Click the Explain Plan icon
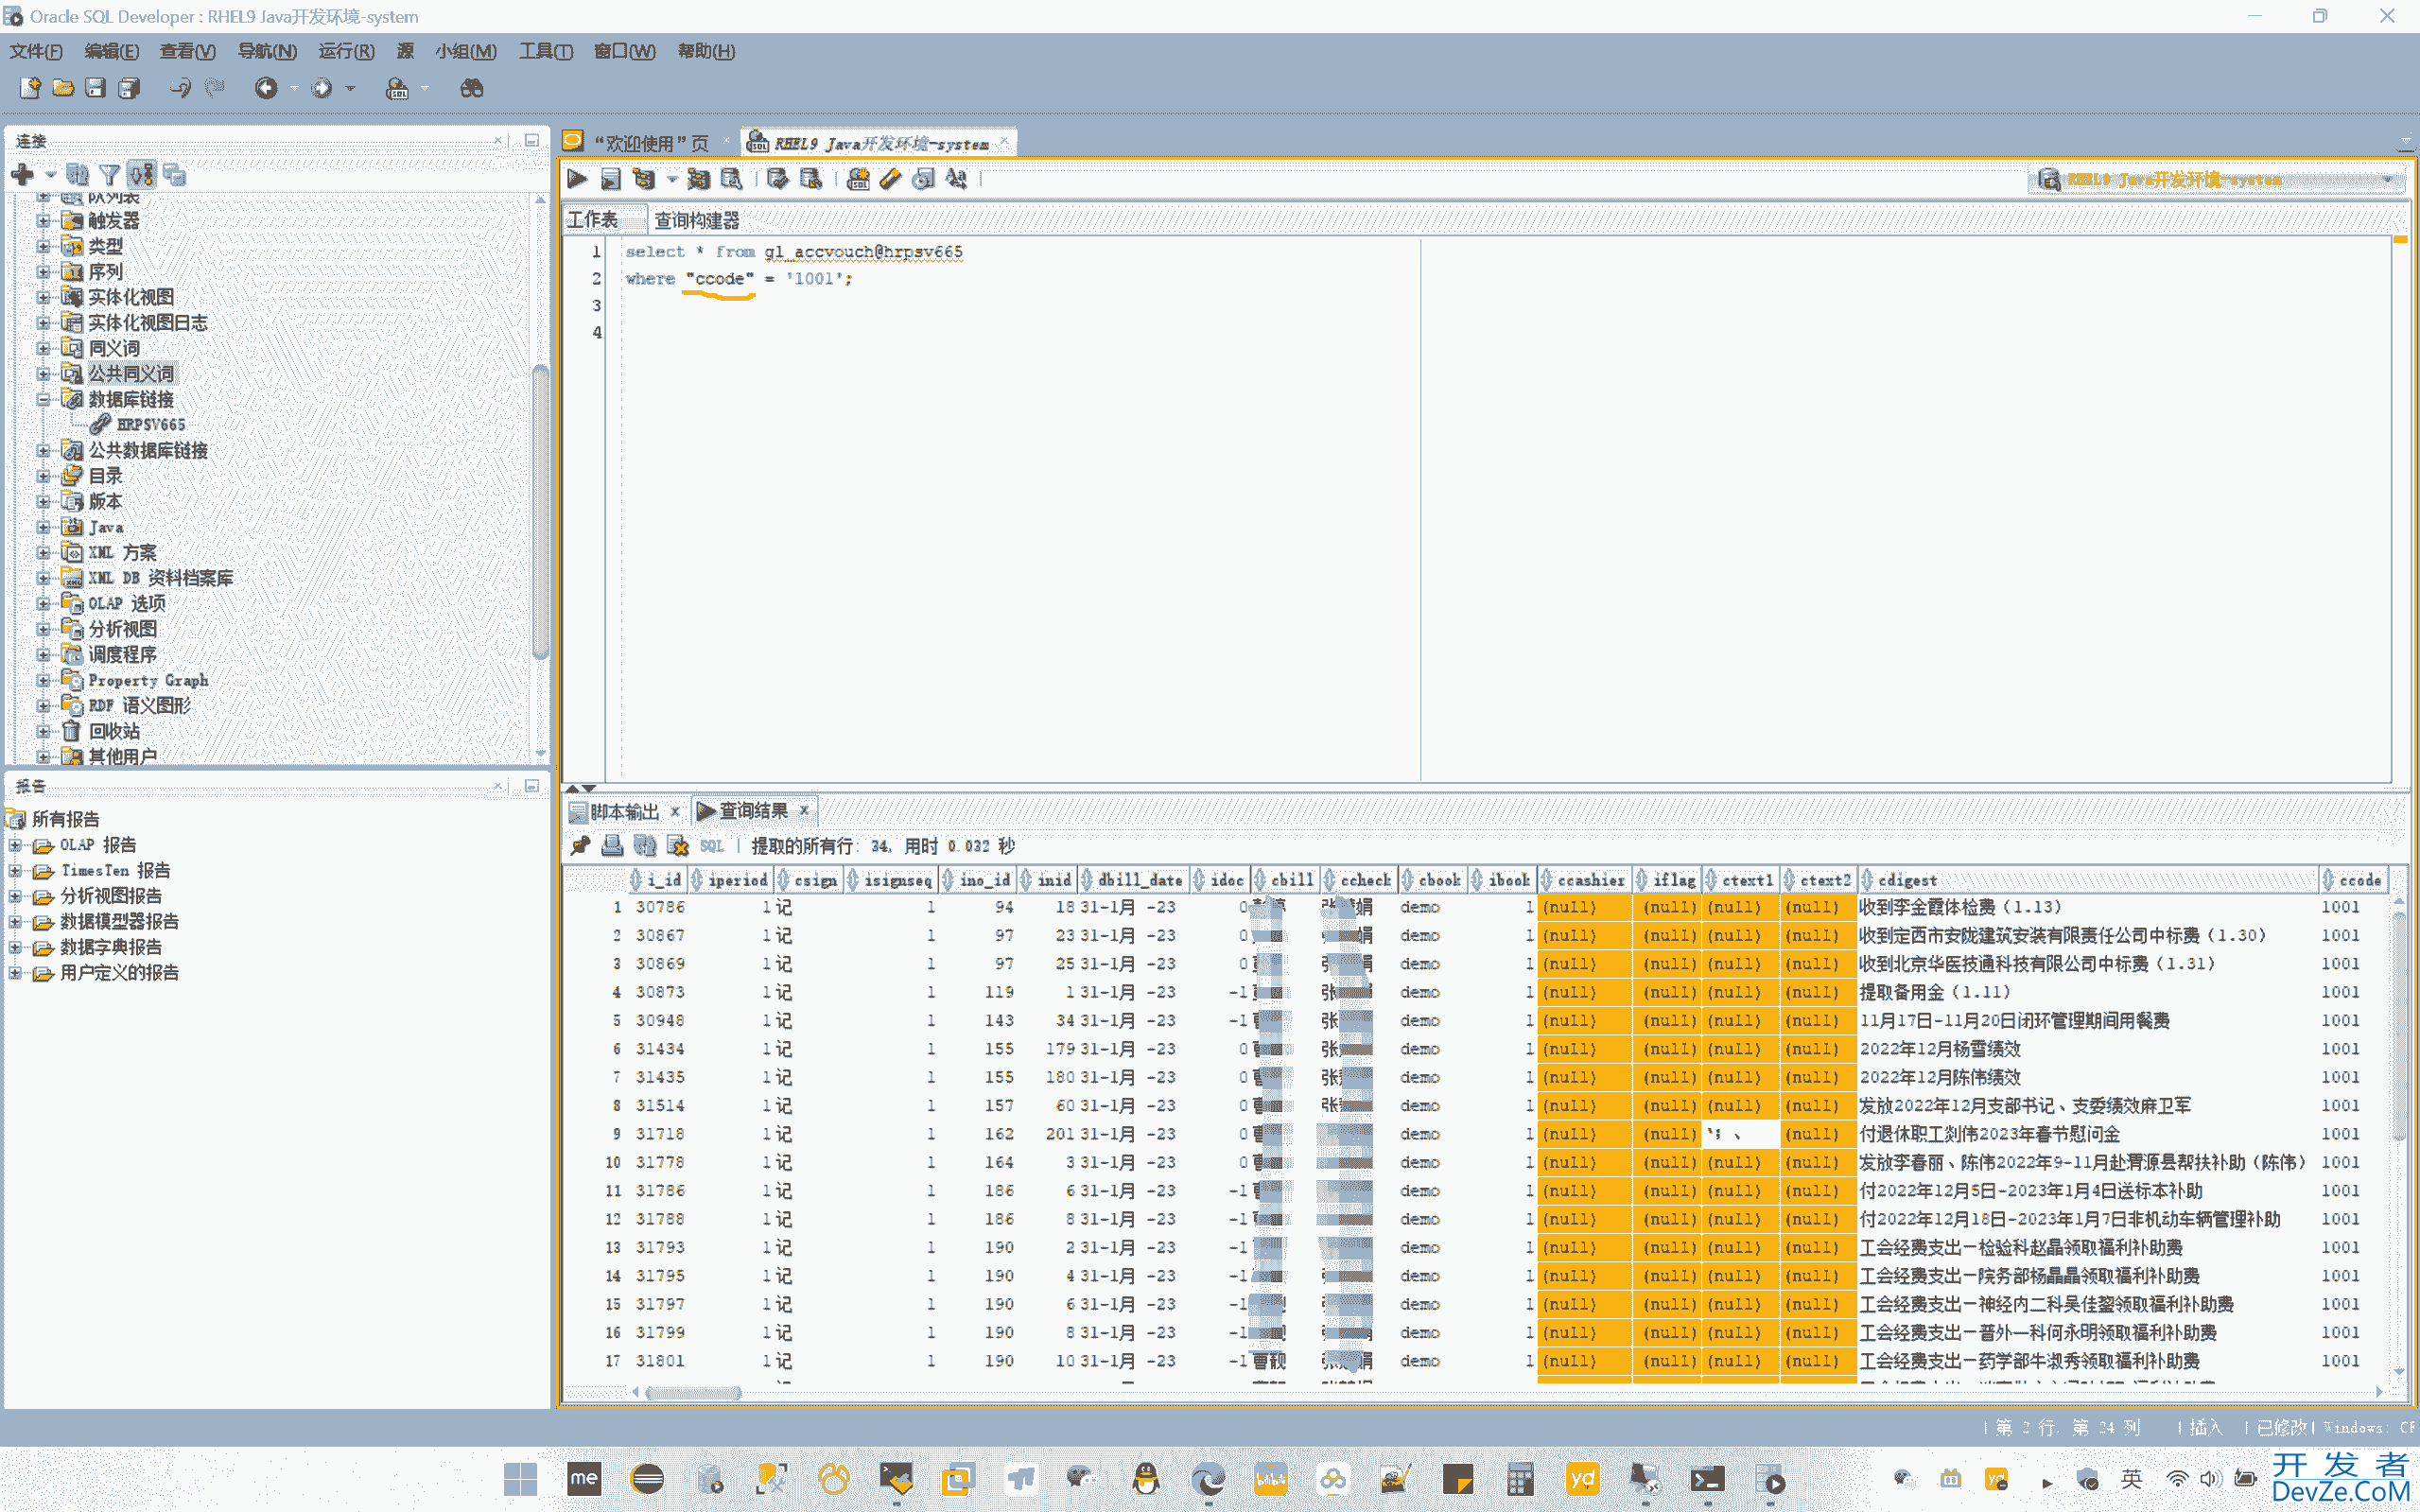Viewport: 2420px width, 1512px height. pos(644,179)
